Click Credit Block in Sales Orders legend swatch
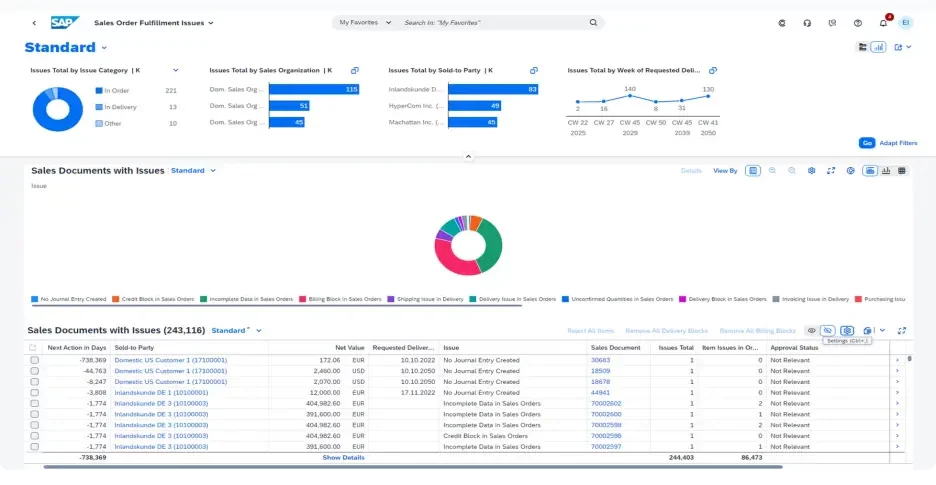Image resolution: width=936 pixels, height=485 pixels. tap(115, 299)
